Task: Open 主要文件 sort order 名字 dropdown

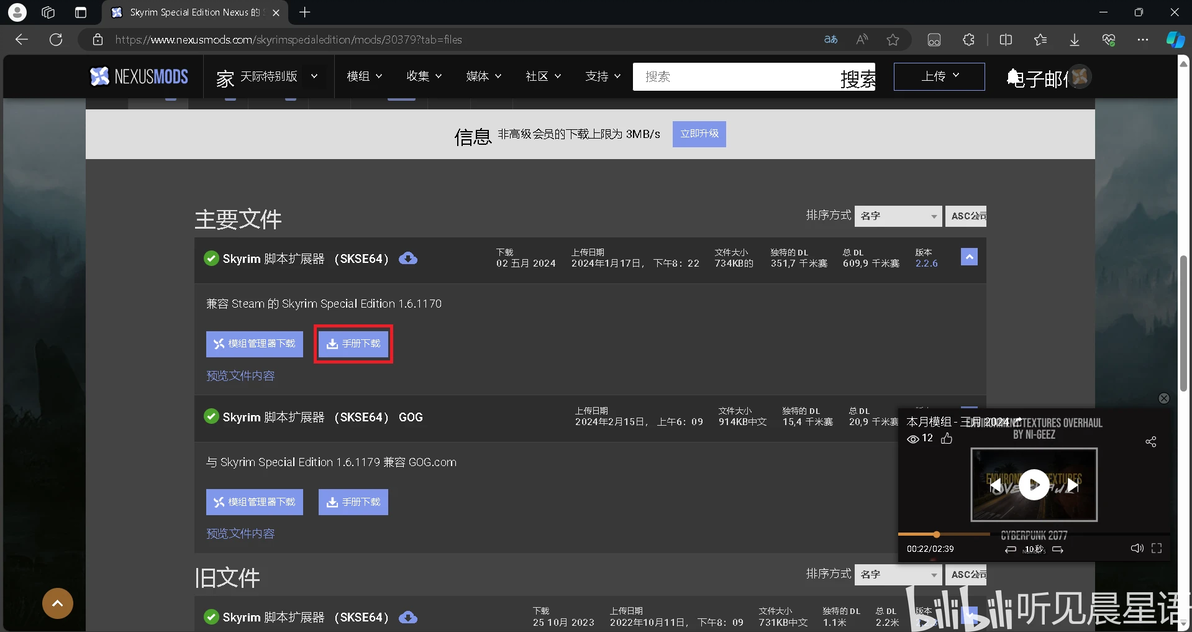Action: point(898,216)
